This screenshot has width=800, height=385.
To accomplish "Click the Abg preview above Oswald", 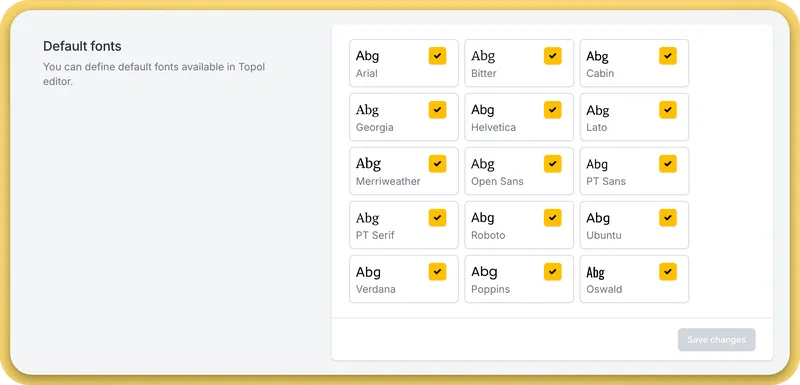I will click(x=595, y=273).
